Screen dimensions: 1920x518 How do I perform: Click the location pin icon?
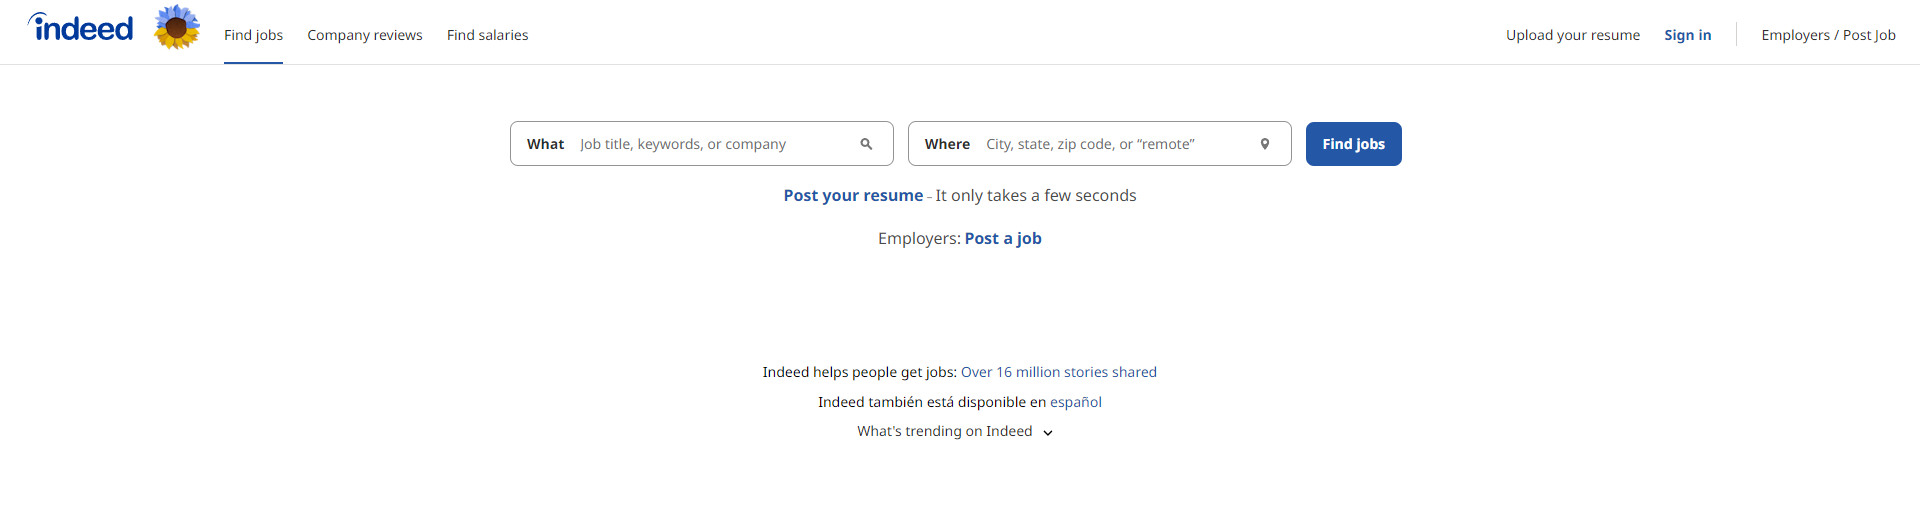pyautogui.click(x=1265, y=144)
